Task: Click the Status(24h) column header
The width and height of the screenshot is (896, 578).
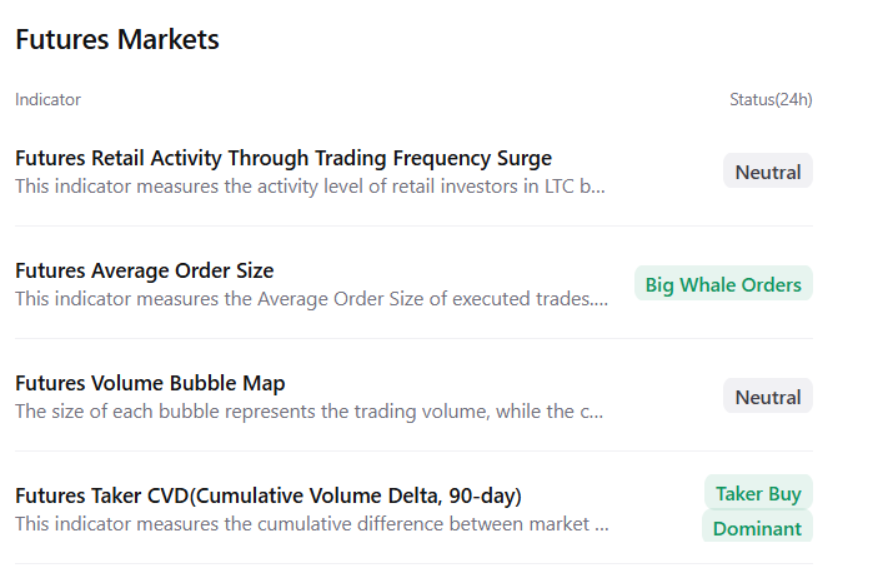Action: (770, 100)
